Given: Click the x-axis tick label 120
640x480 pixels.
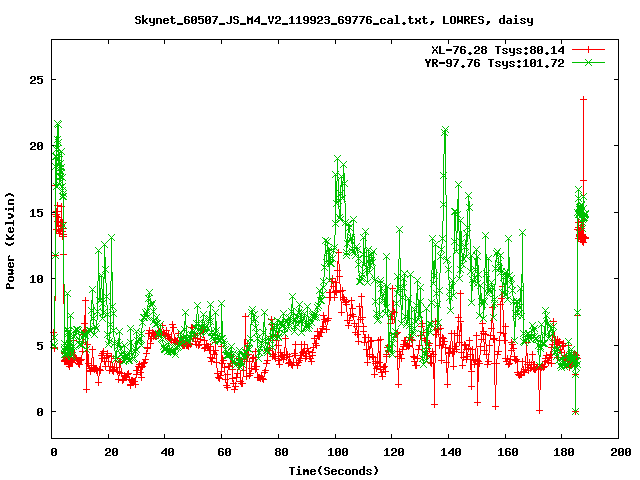Looking at the screenshot, I should tap(394, 452).
